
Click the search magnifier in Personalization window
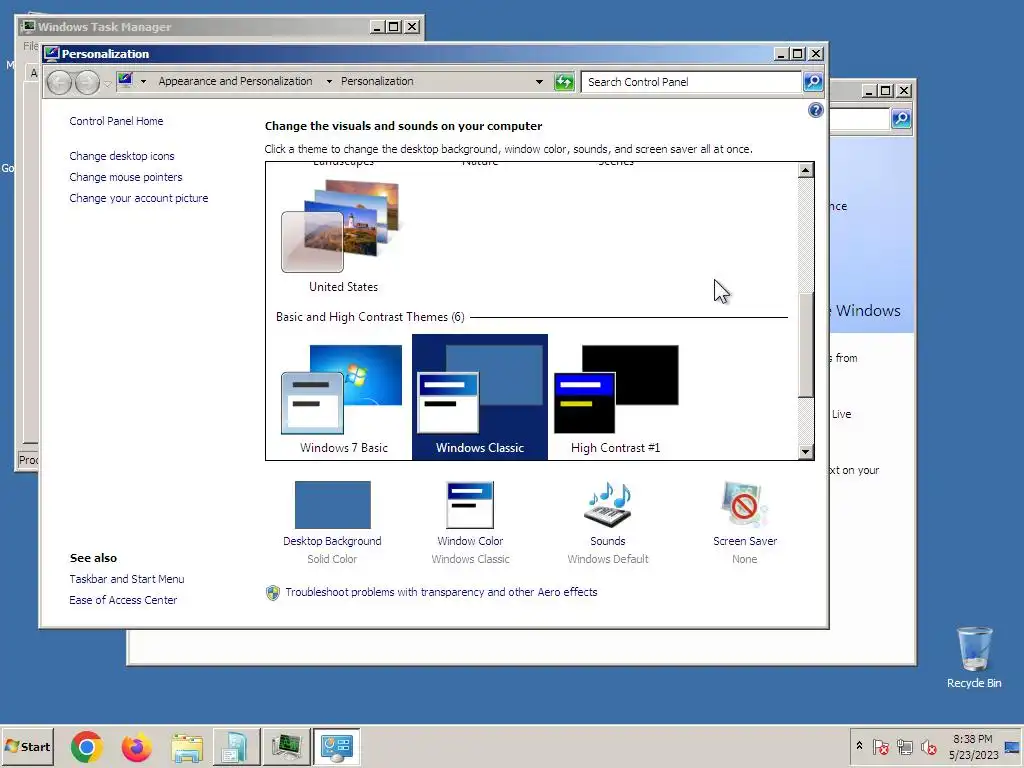click(813, 82)
